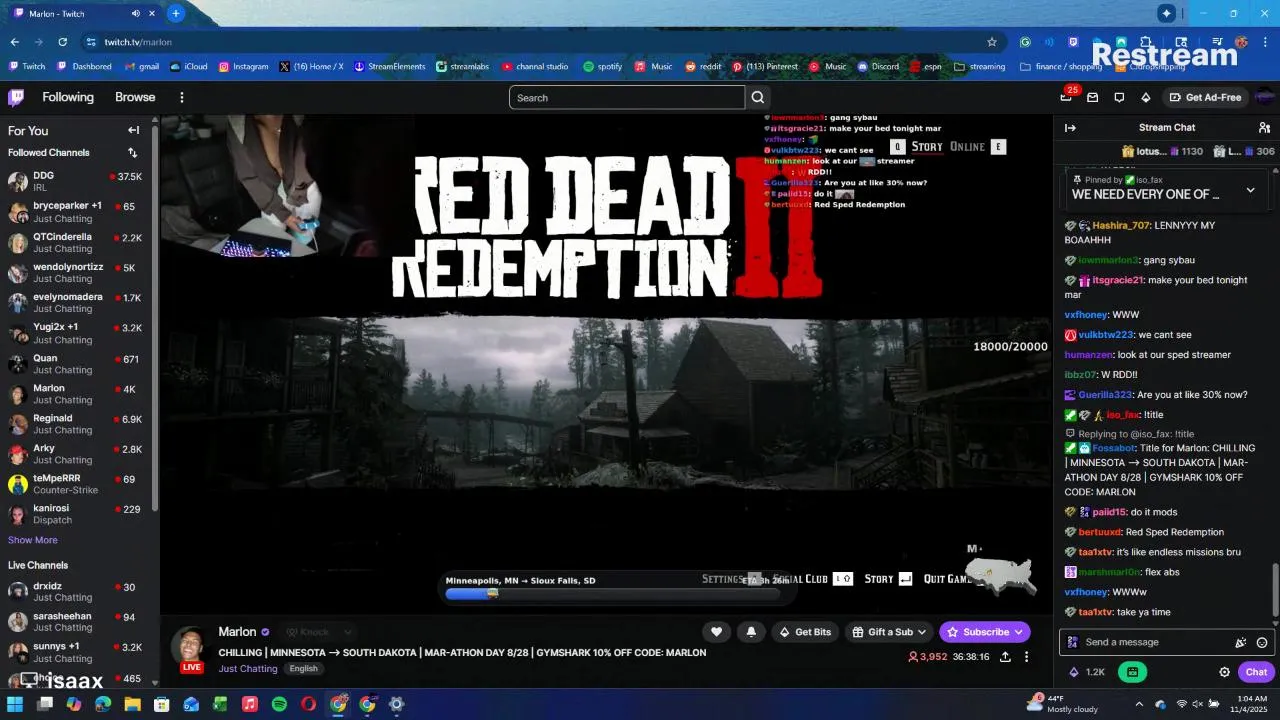This screenshot has width=1280, height=720.
Task: Open Windows Start menu
Action: [15, 704]
